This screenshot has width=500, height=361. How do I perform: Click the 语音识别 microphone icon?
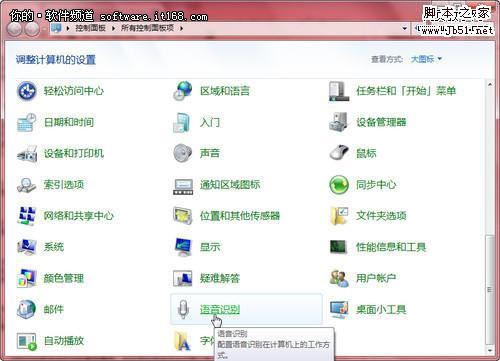(183, 310)
